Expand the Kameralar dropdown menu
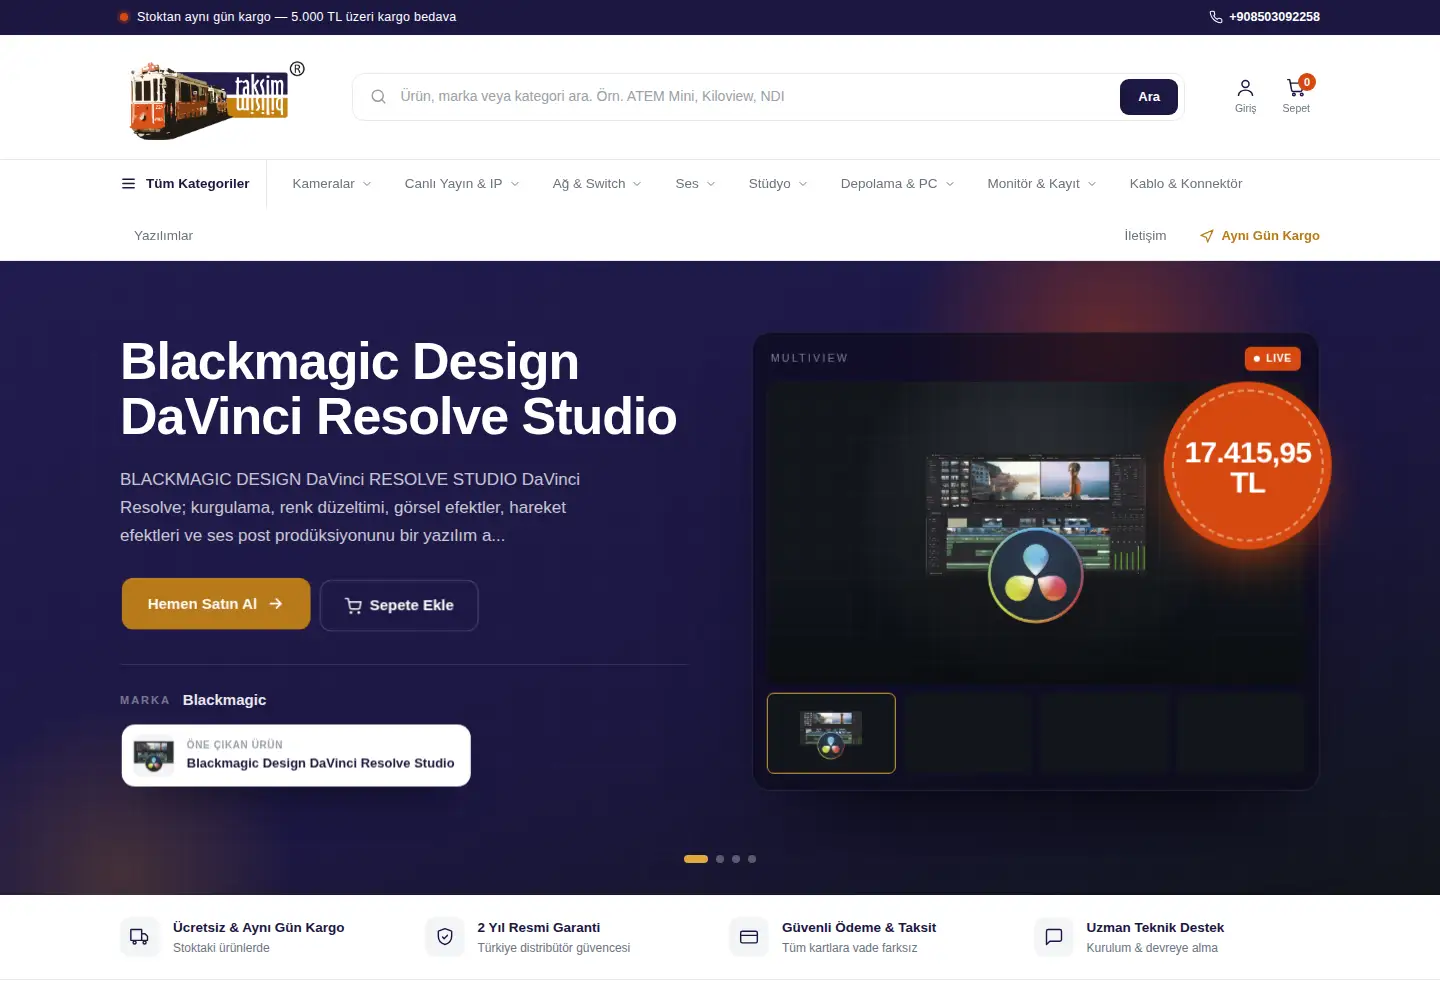Image resolution: width=1440 pixels, height=1000 pixels. point(332,184)
